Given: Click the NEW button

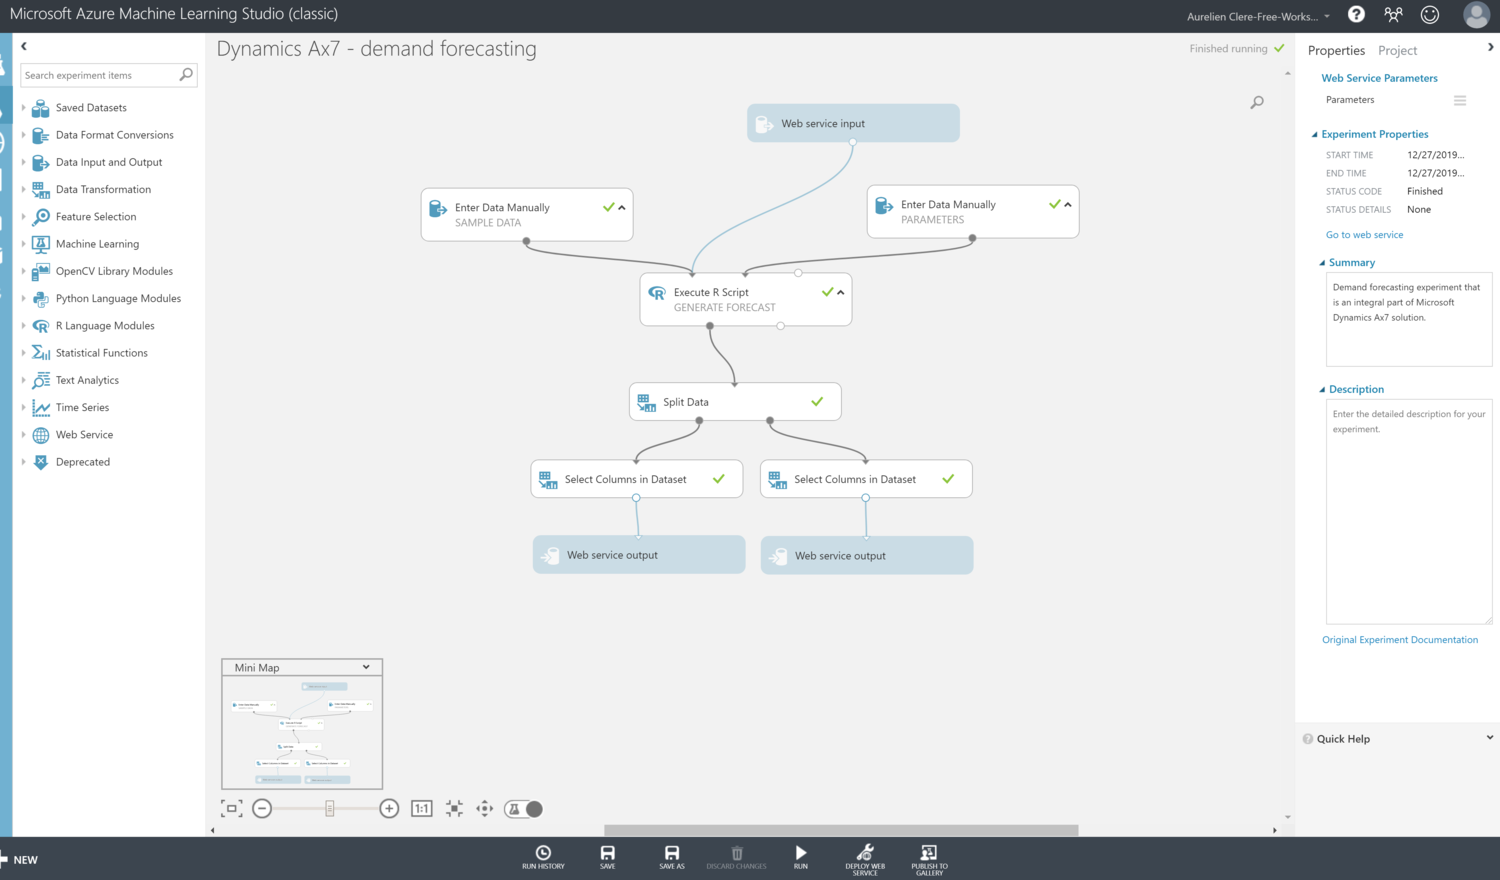Looking at the screenshot, I should (x=19, y=860).
